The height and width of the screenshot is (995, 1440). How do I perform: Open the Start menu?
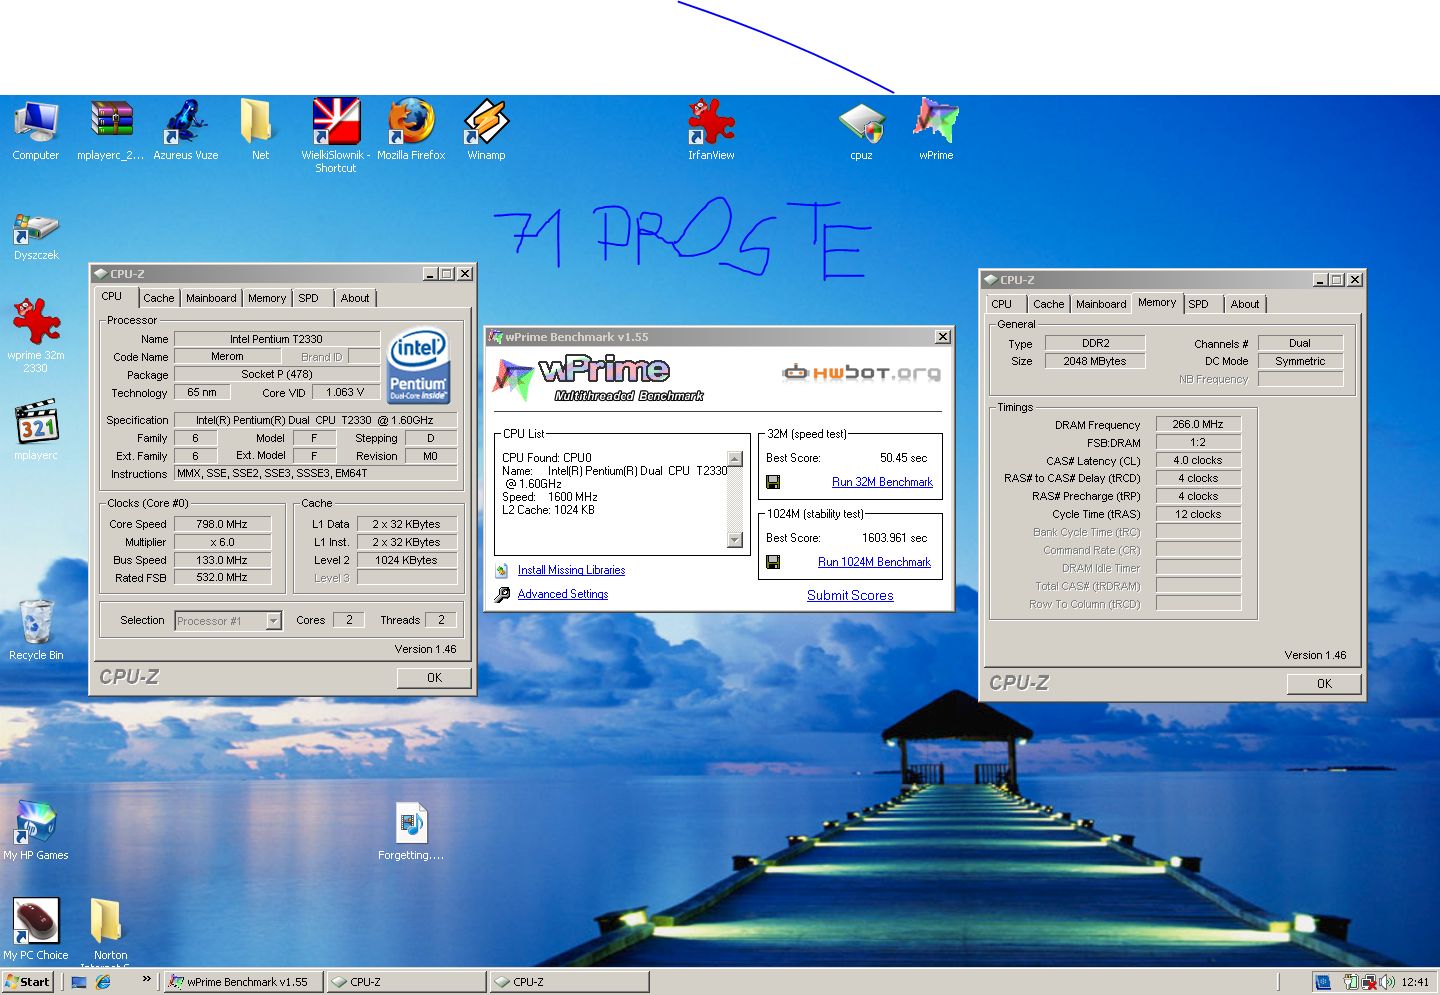coord(27,982)
